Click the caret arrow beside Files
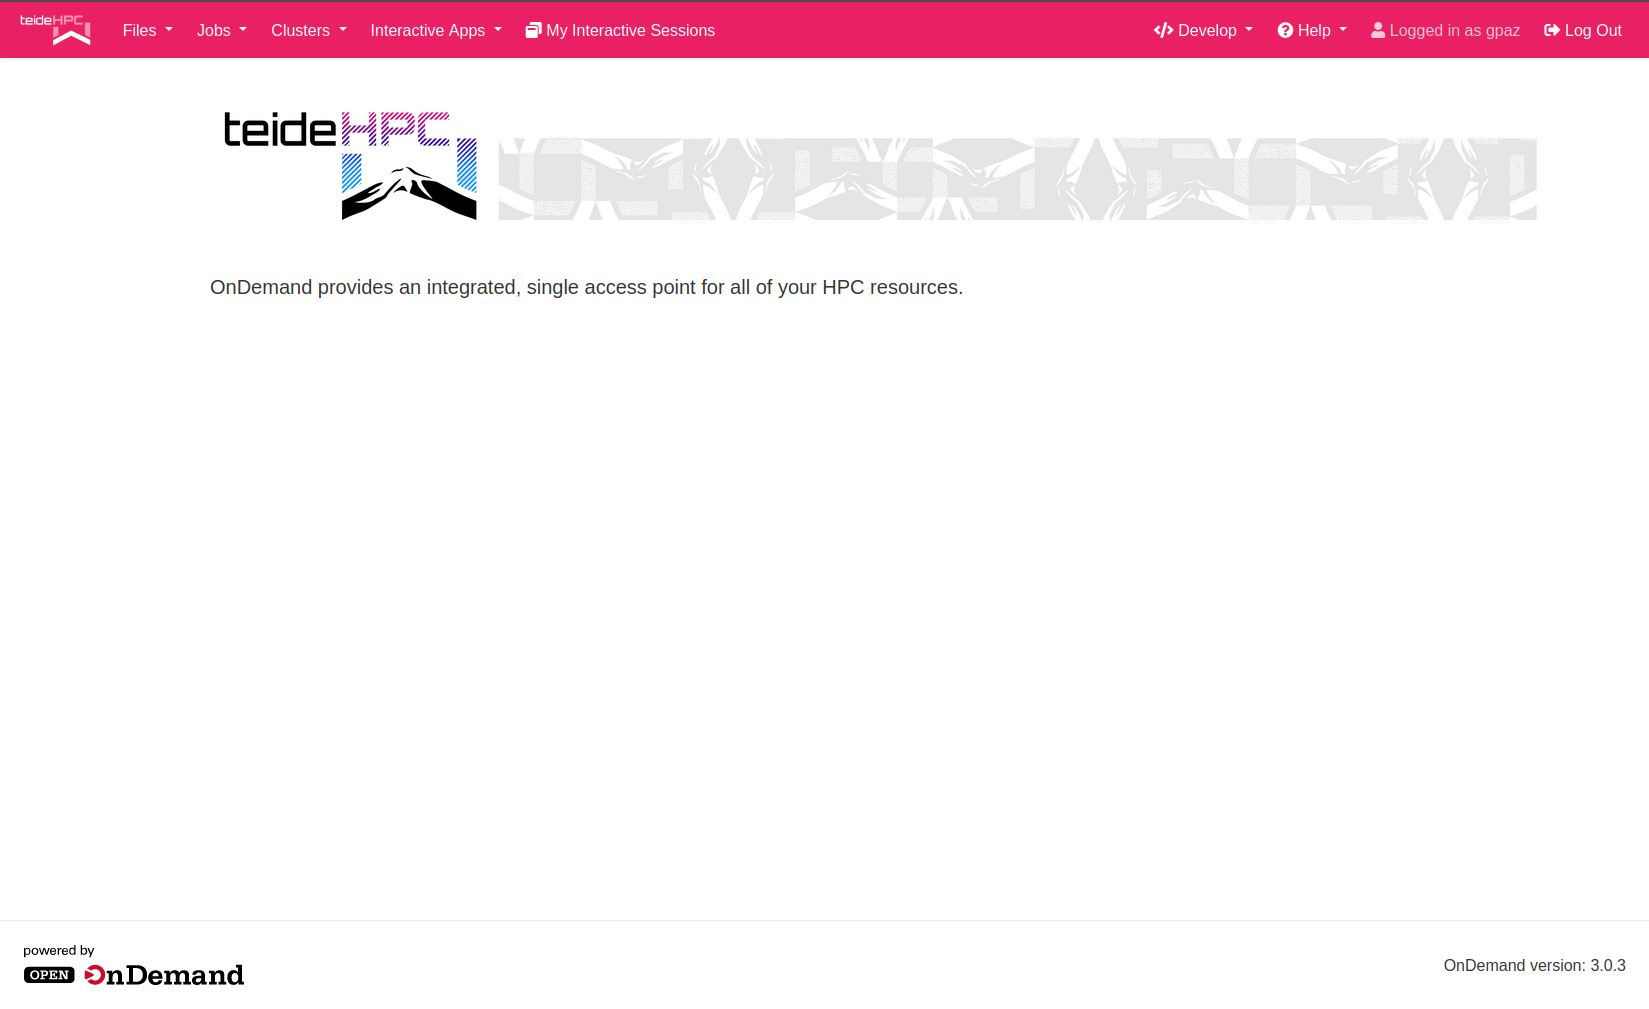The image size is (1649, 1009). click(169, 30)
